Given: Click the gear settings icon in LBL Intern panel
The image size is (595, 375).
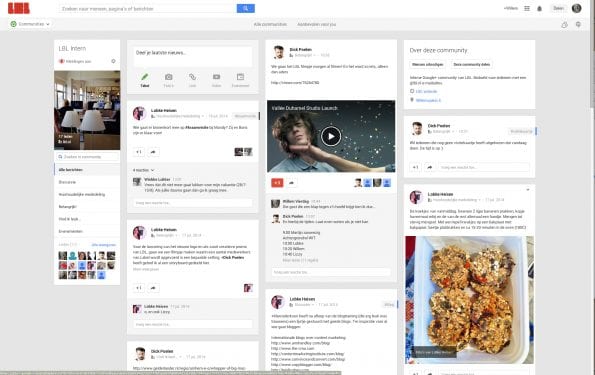Looking at the screenshot, I should point(113,61).
